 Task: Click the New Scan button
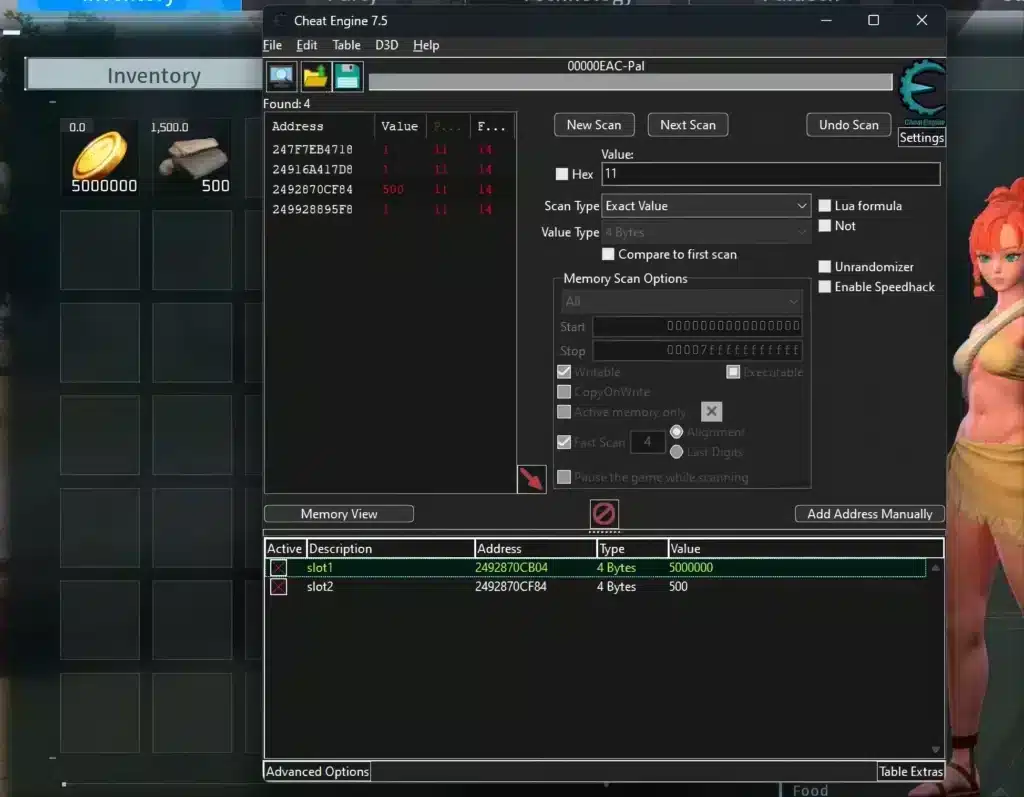[594, 125]
